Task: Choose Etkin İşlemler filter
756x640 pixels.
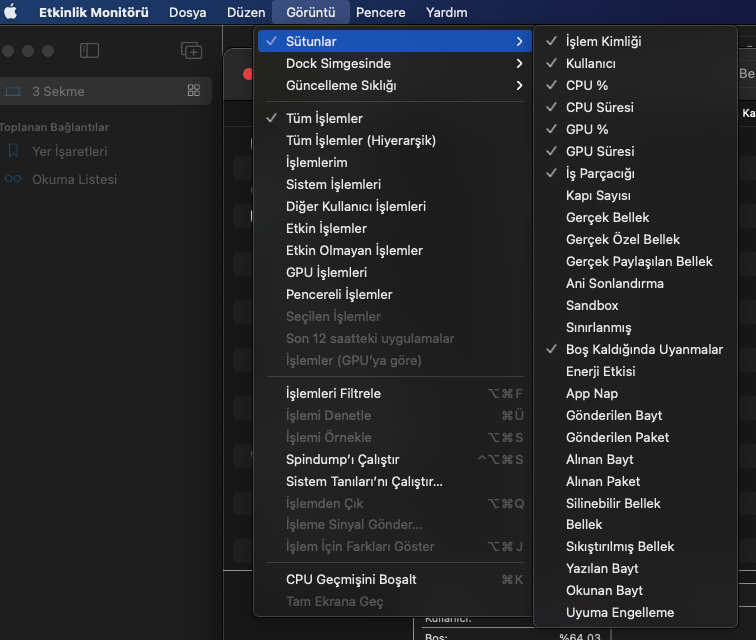Action: click(395, 228)
